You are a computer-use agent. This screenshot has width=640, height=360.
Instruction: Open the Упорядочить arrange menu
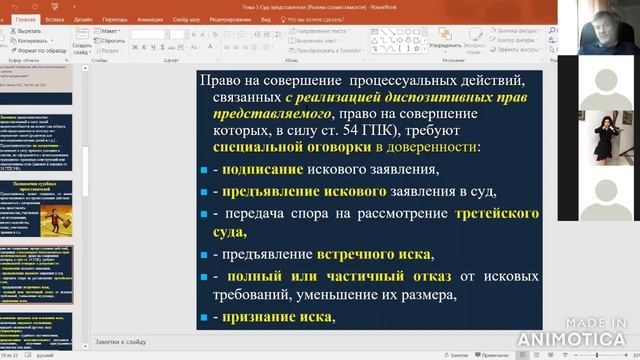445,39
